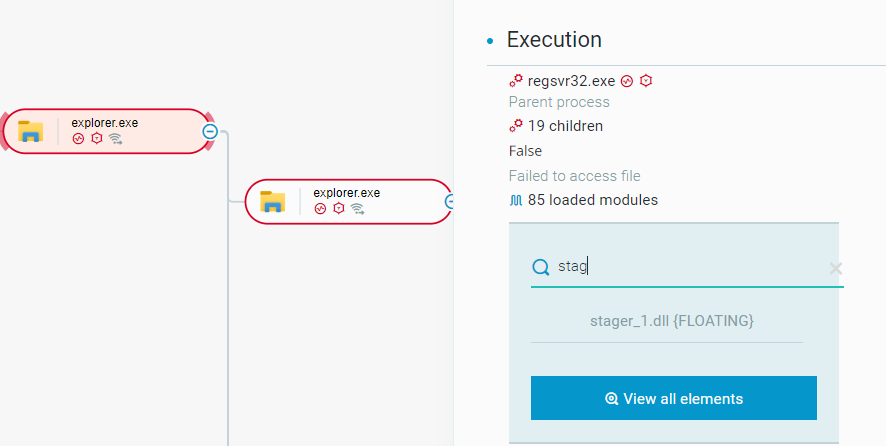Collapse the second explorer.exe node's children
886x446 pixels.
(450, 201)
